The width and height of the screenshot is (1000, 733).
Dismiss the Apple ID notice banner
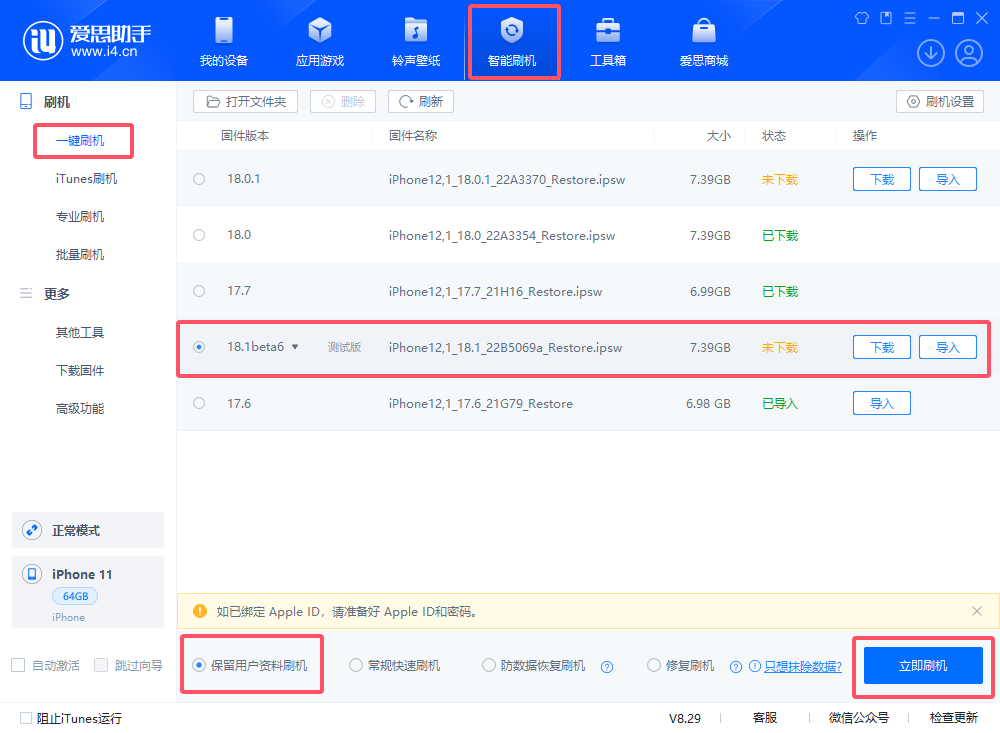coord(977,611)
